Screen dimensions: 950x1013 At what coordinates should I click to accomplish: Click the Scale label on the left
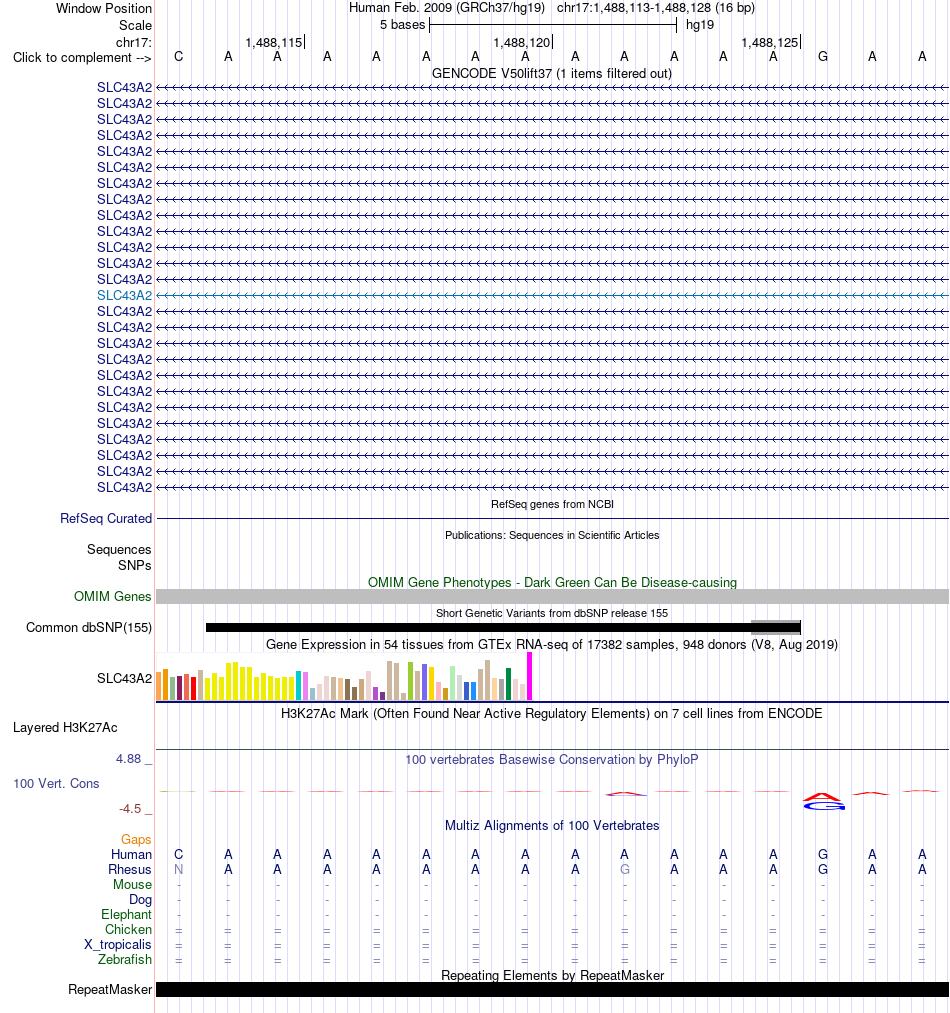click(136, 25)
